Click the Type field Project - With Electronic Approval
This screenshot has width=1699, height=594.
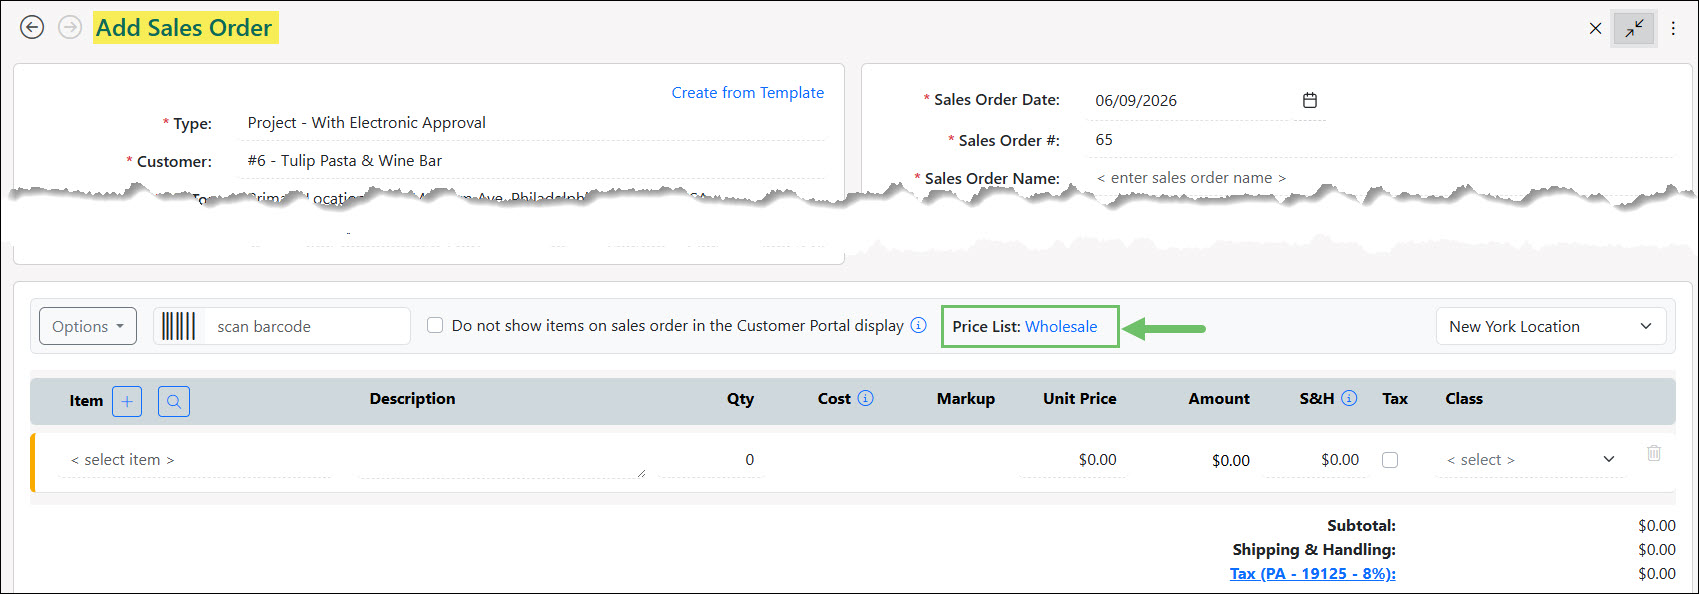(532, 123)
